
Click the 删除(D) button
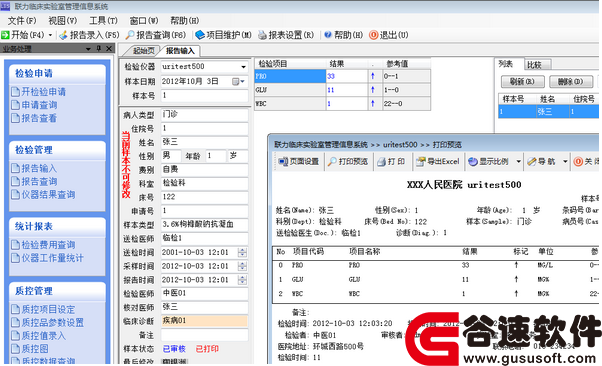571,81
